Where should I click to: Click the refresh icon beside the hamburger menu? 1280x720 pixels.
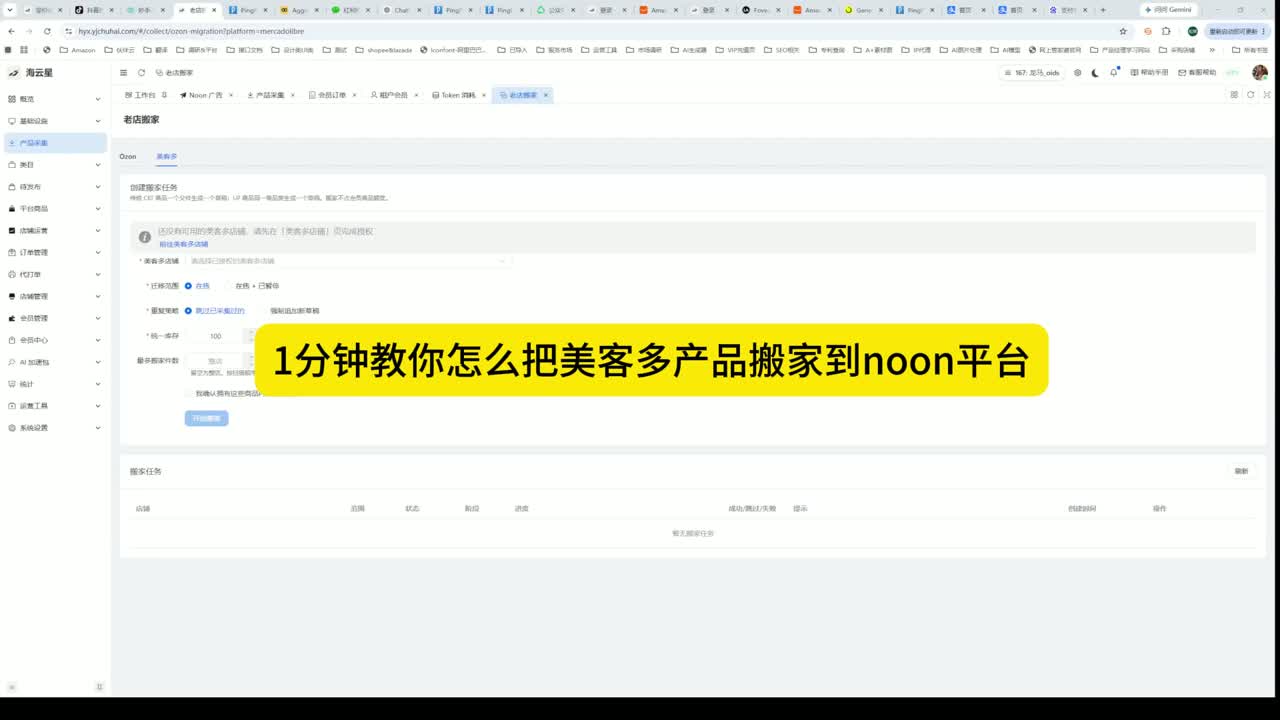142,72
